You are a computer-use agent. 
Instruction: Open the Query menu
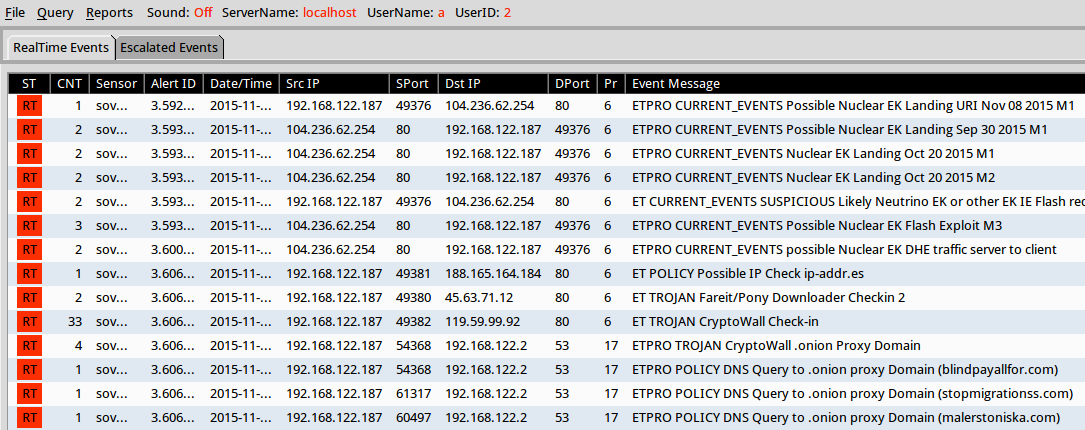tap(55, 13)
